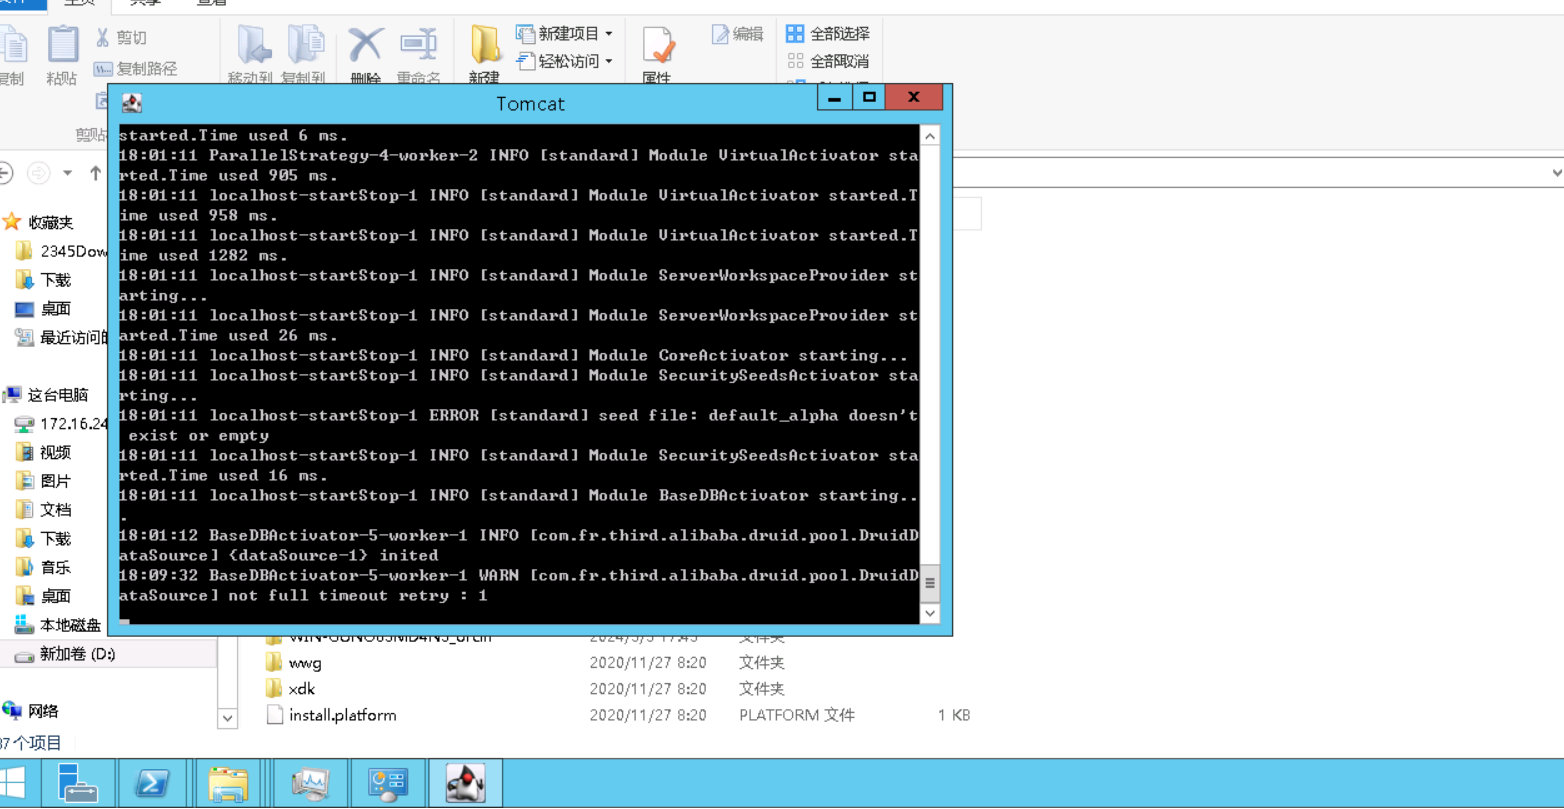Select 收藏夹 in the navigation pane
The width and height of the screenshot is (1564, 809).
(38, 222)
